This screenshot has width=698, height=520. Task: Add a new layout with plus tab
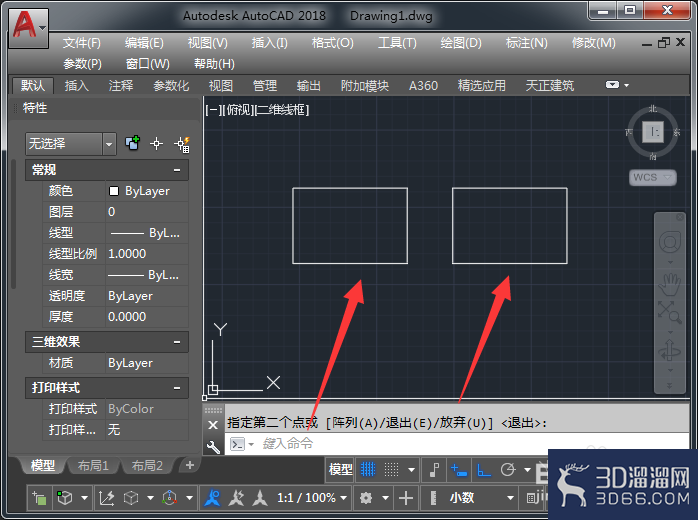(x=190, y=465)
